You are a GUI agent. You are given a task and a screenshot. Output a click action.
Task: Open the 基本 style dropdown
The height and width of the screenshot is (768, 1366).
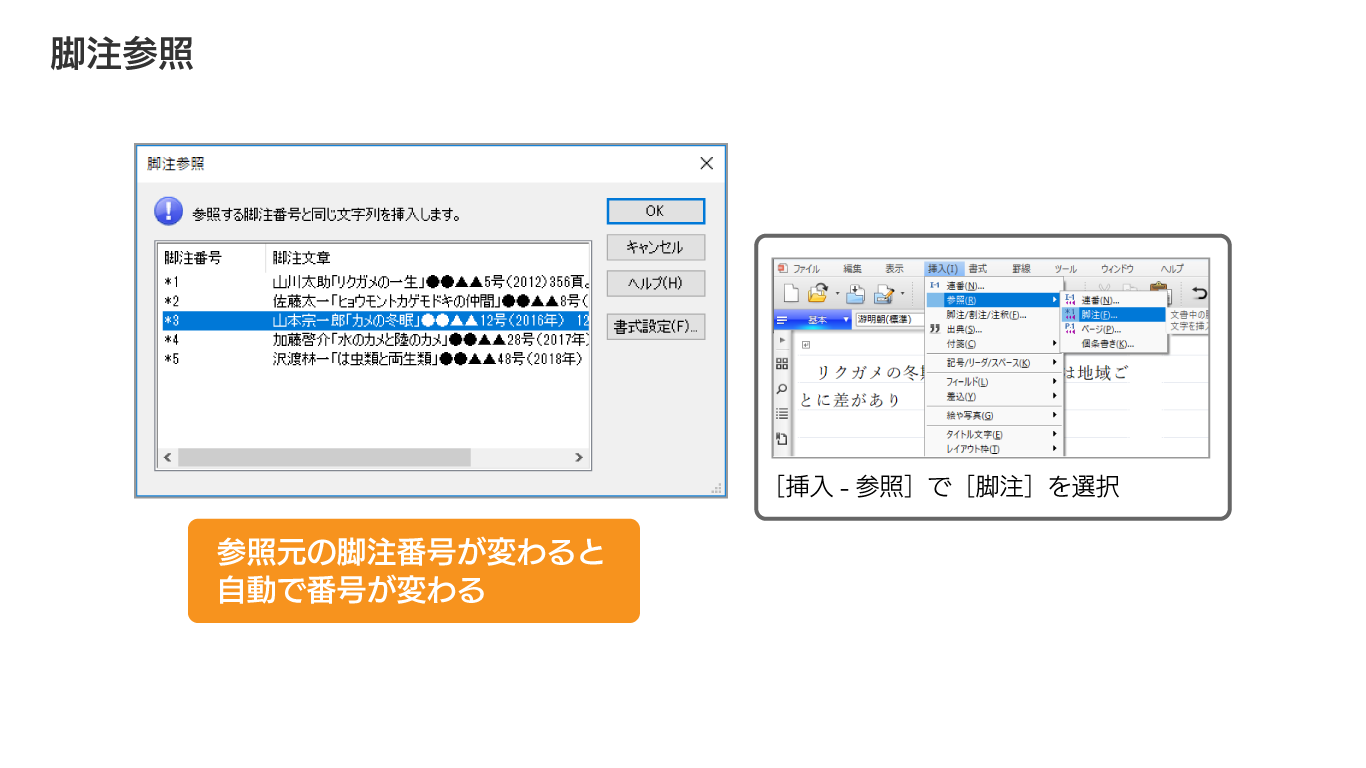pyautogui.click(x=846, y=320)
